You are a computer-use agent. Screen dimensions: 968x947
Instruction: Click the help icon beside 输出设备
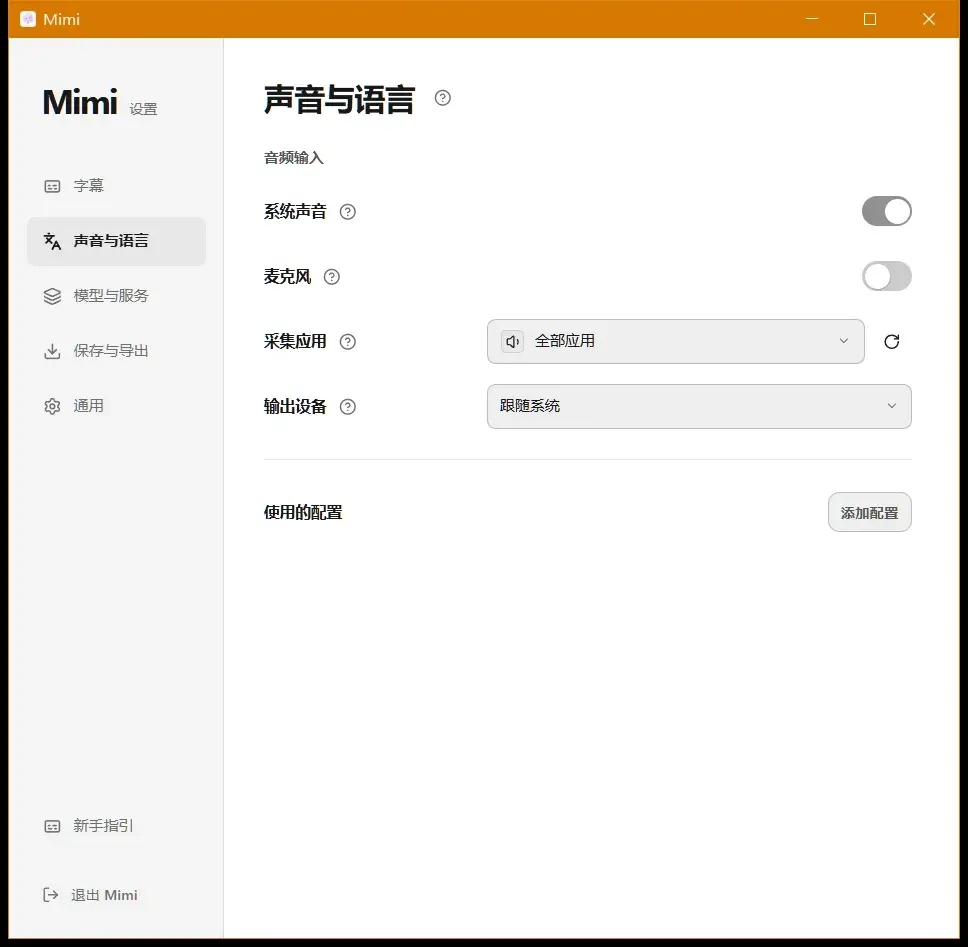click(x=348, y=407)
